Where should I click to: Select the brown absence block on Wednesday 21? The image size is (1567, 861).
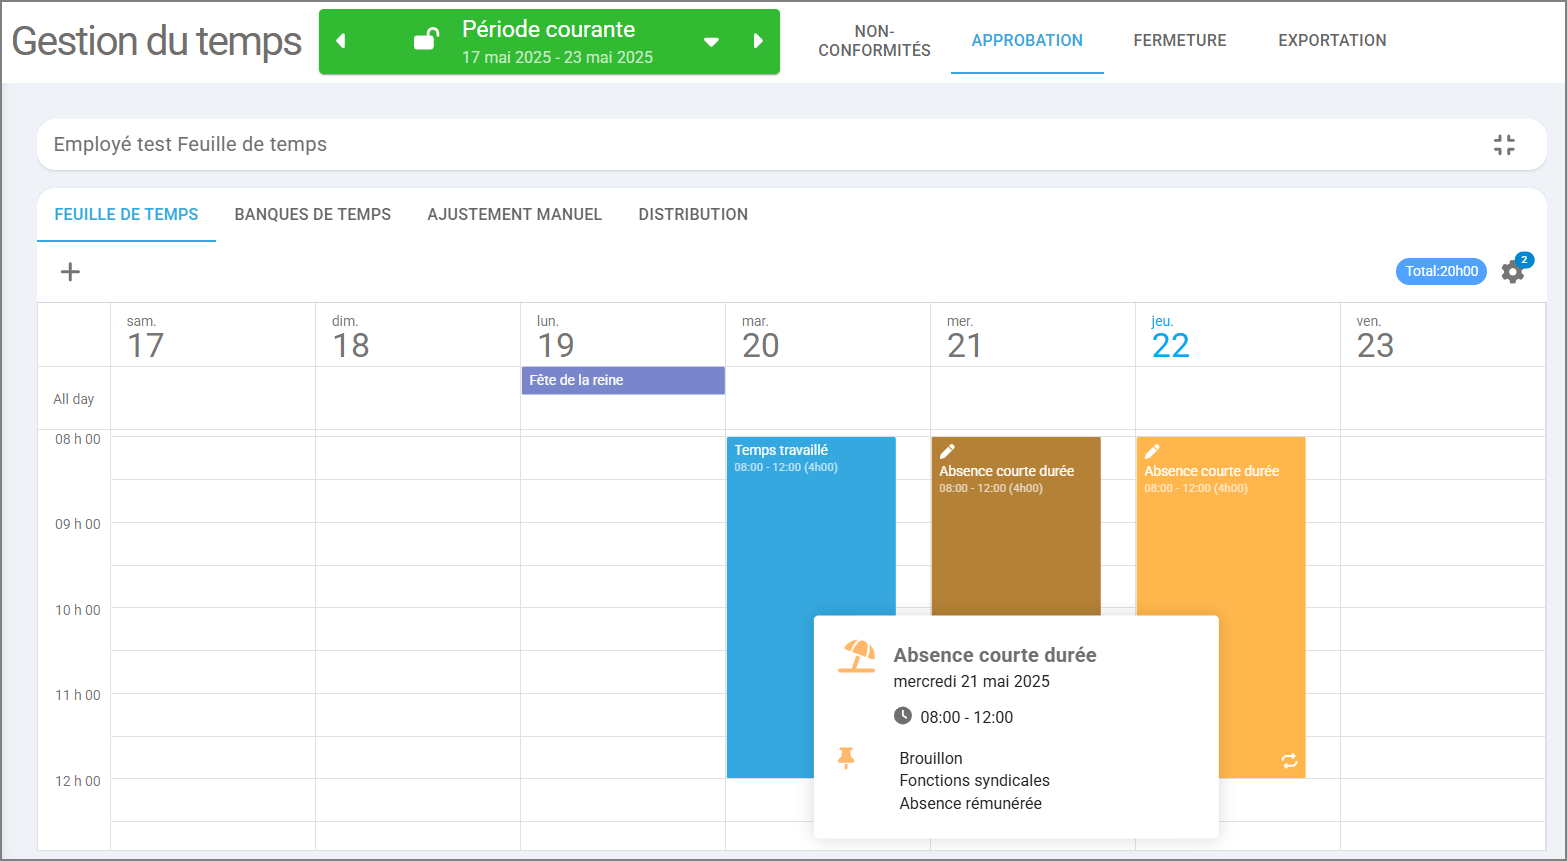(1016, 525)
